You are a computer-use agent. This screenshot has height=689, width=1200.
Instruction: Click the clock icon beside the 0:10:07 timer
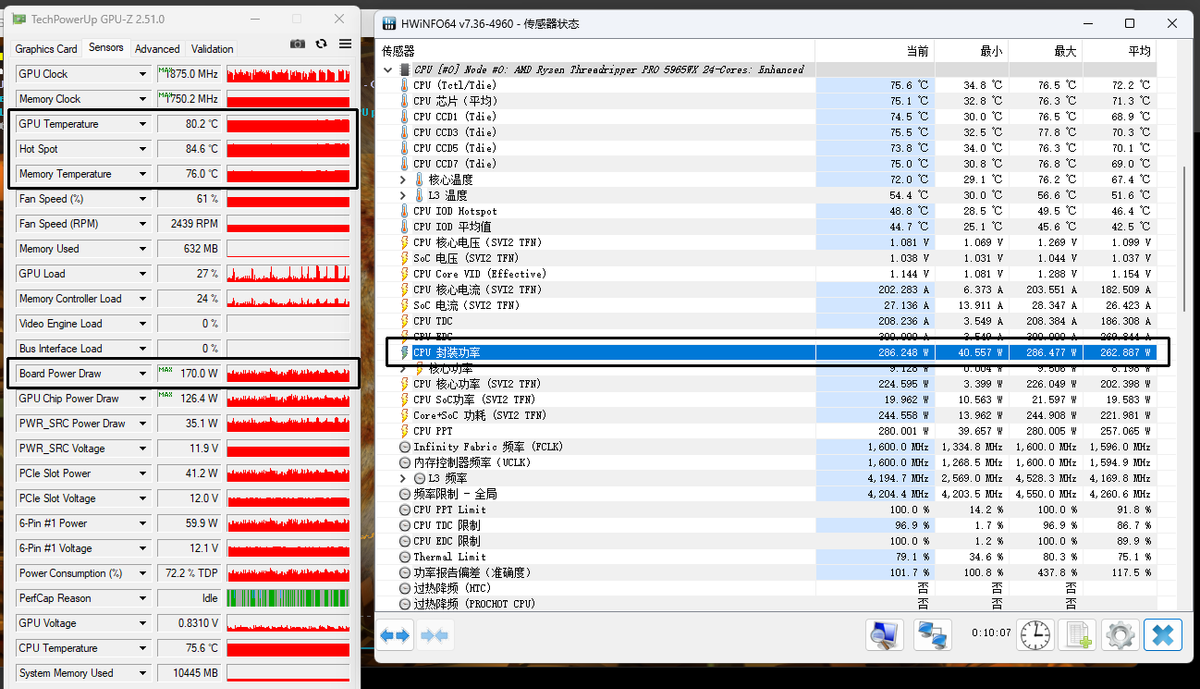click(x=1036, y=634)
